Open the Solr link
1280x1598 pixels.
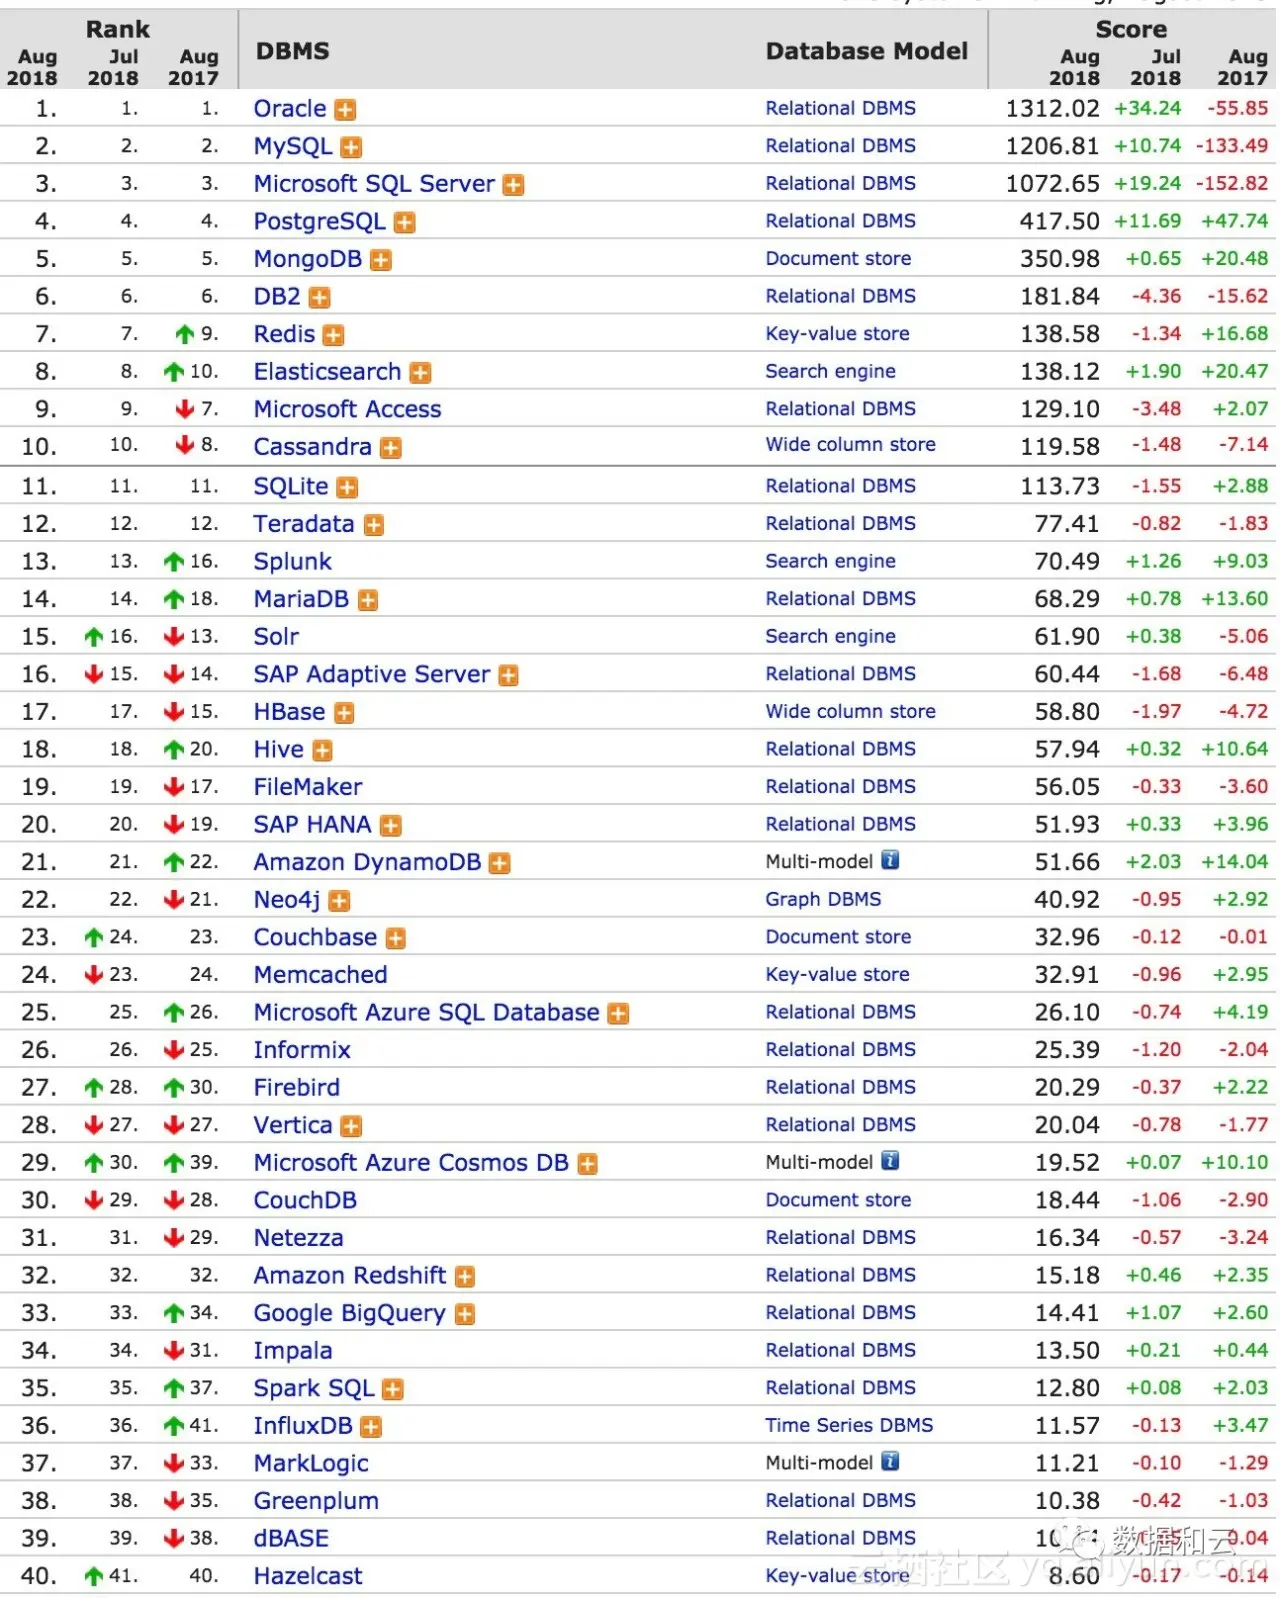(x=276, y=637)
